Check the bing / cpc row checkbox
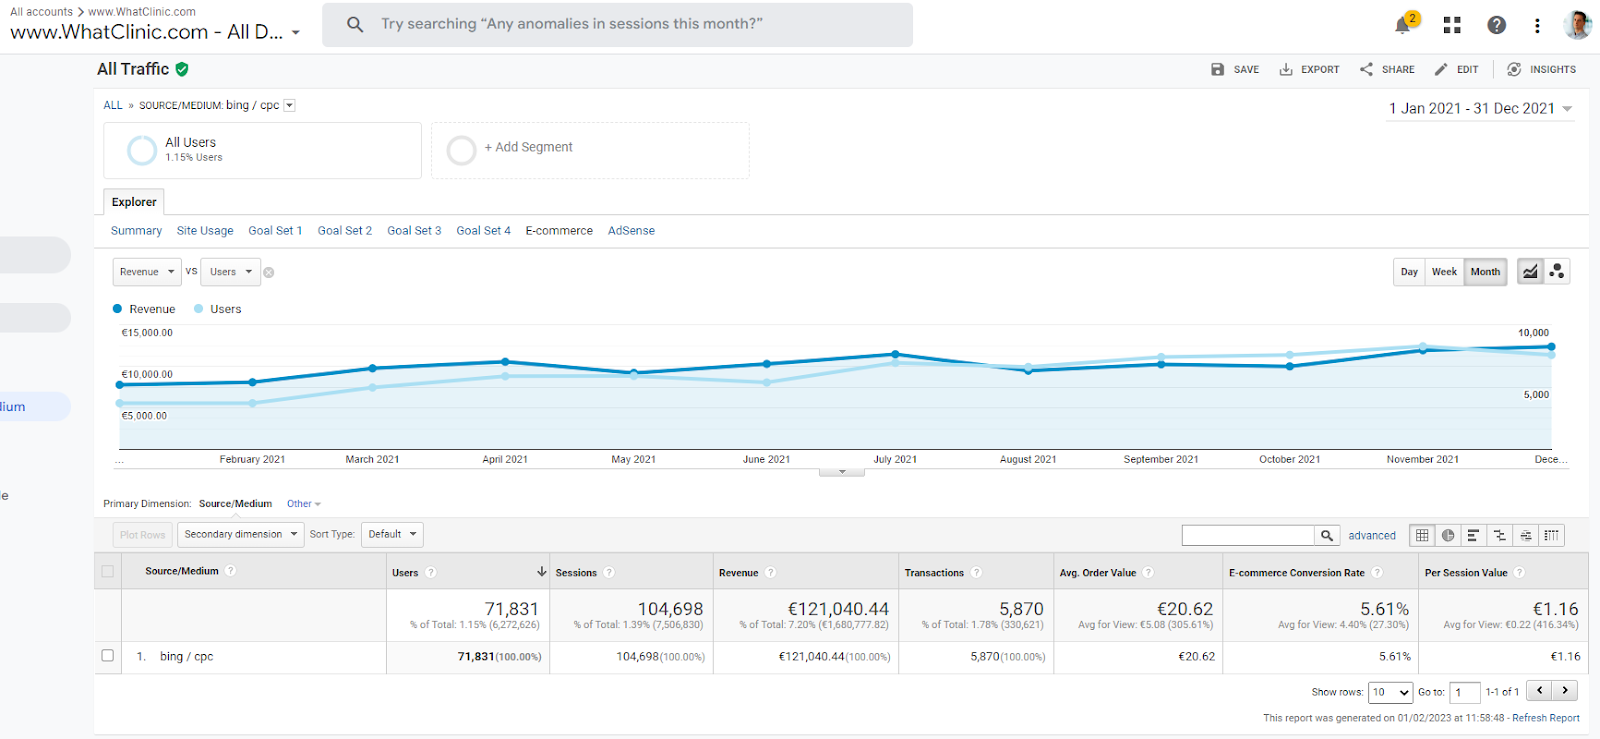Viewport: 1600px width, 739px height. [107, 655]
